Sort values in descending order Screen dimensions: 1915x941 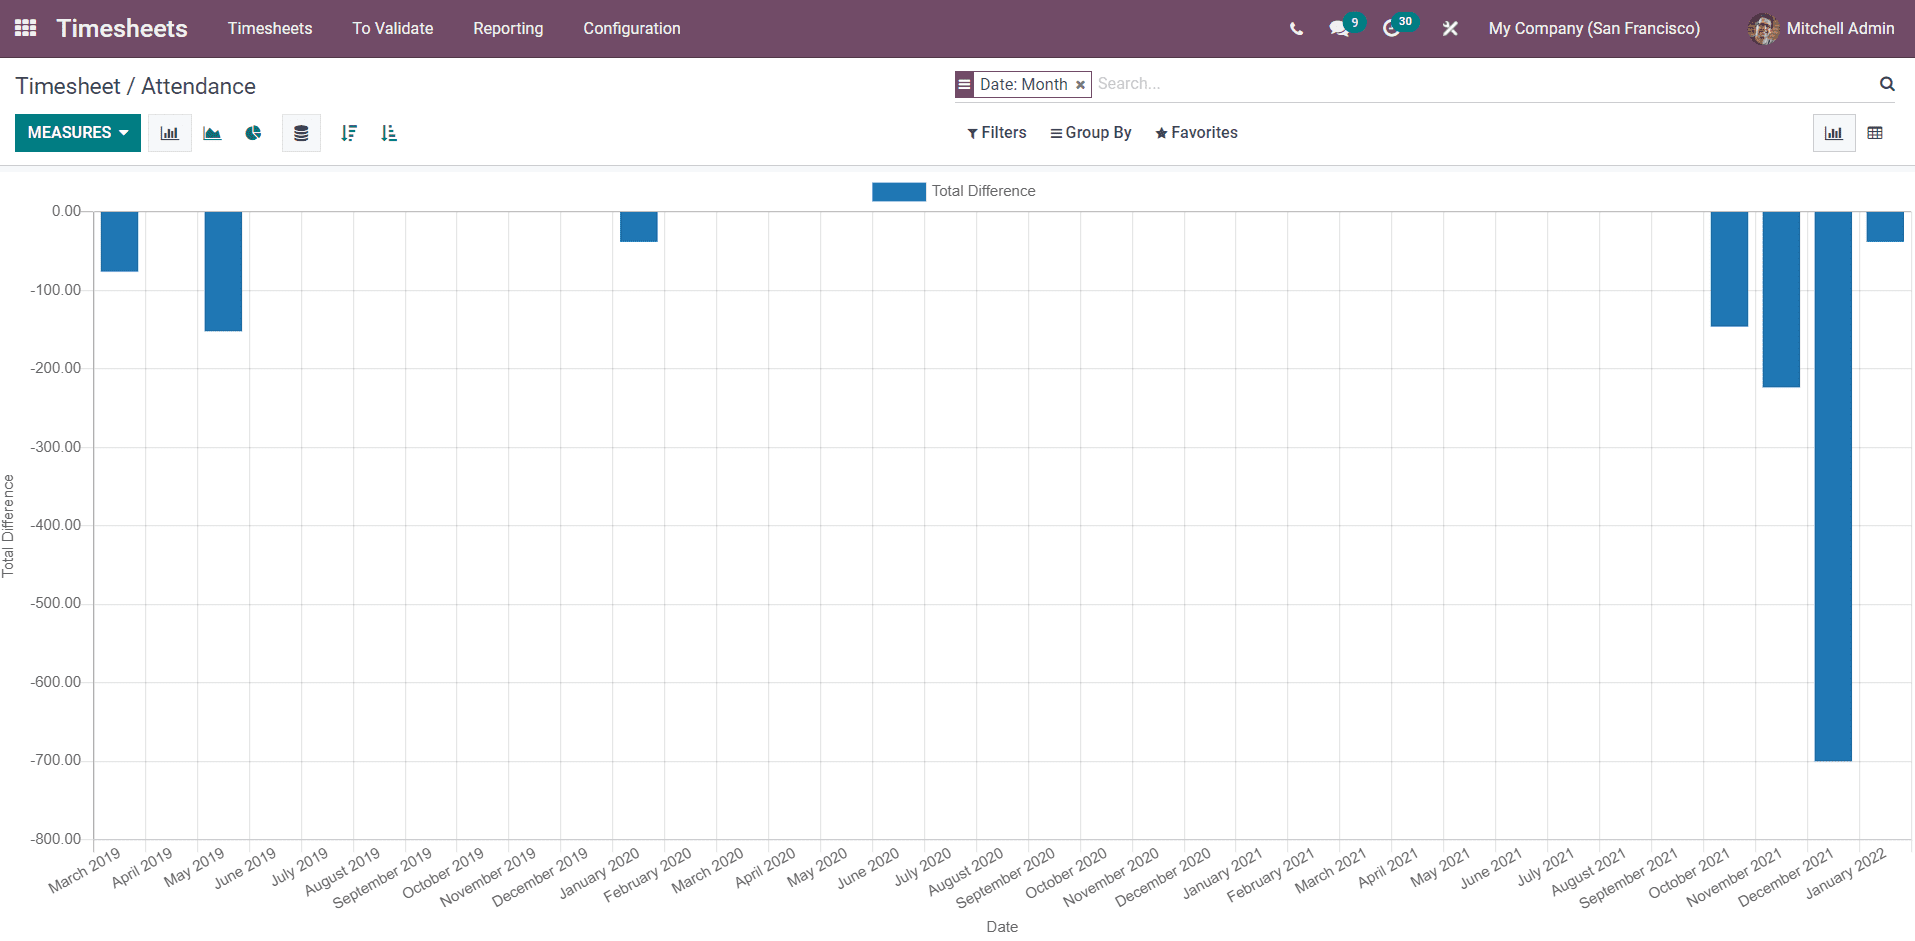point(348,132)
